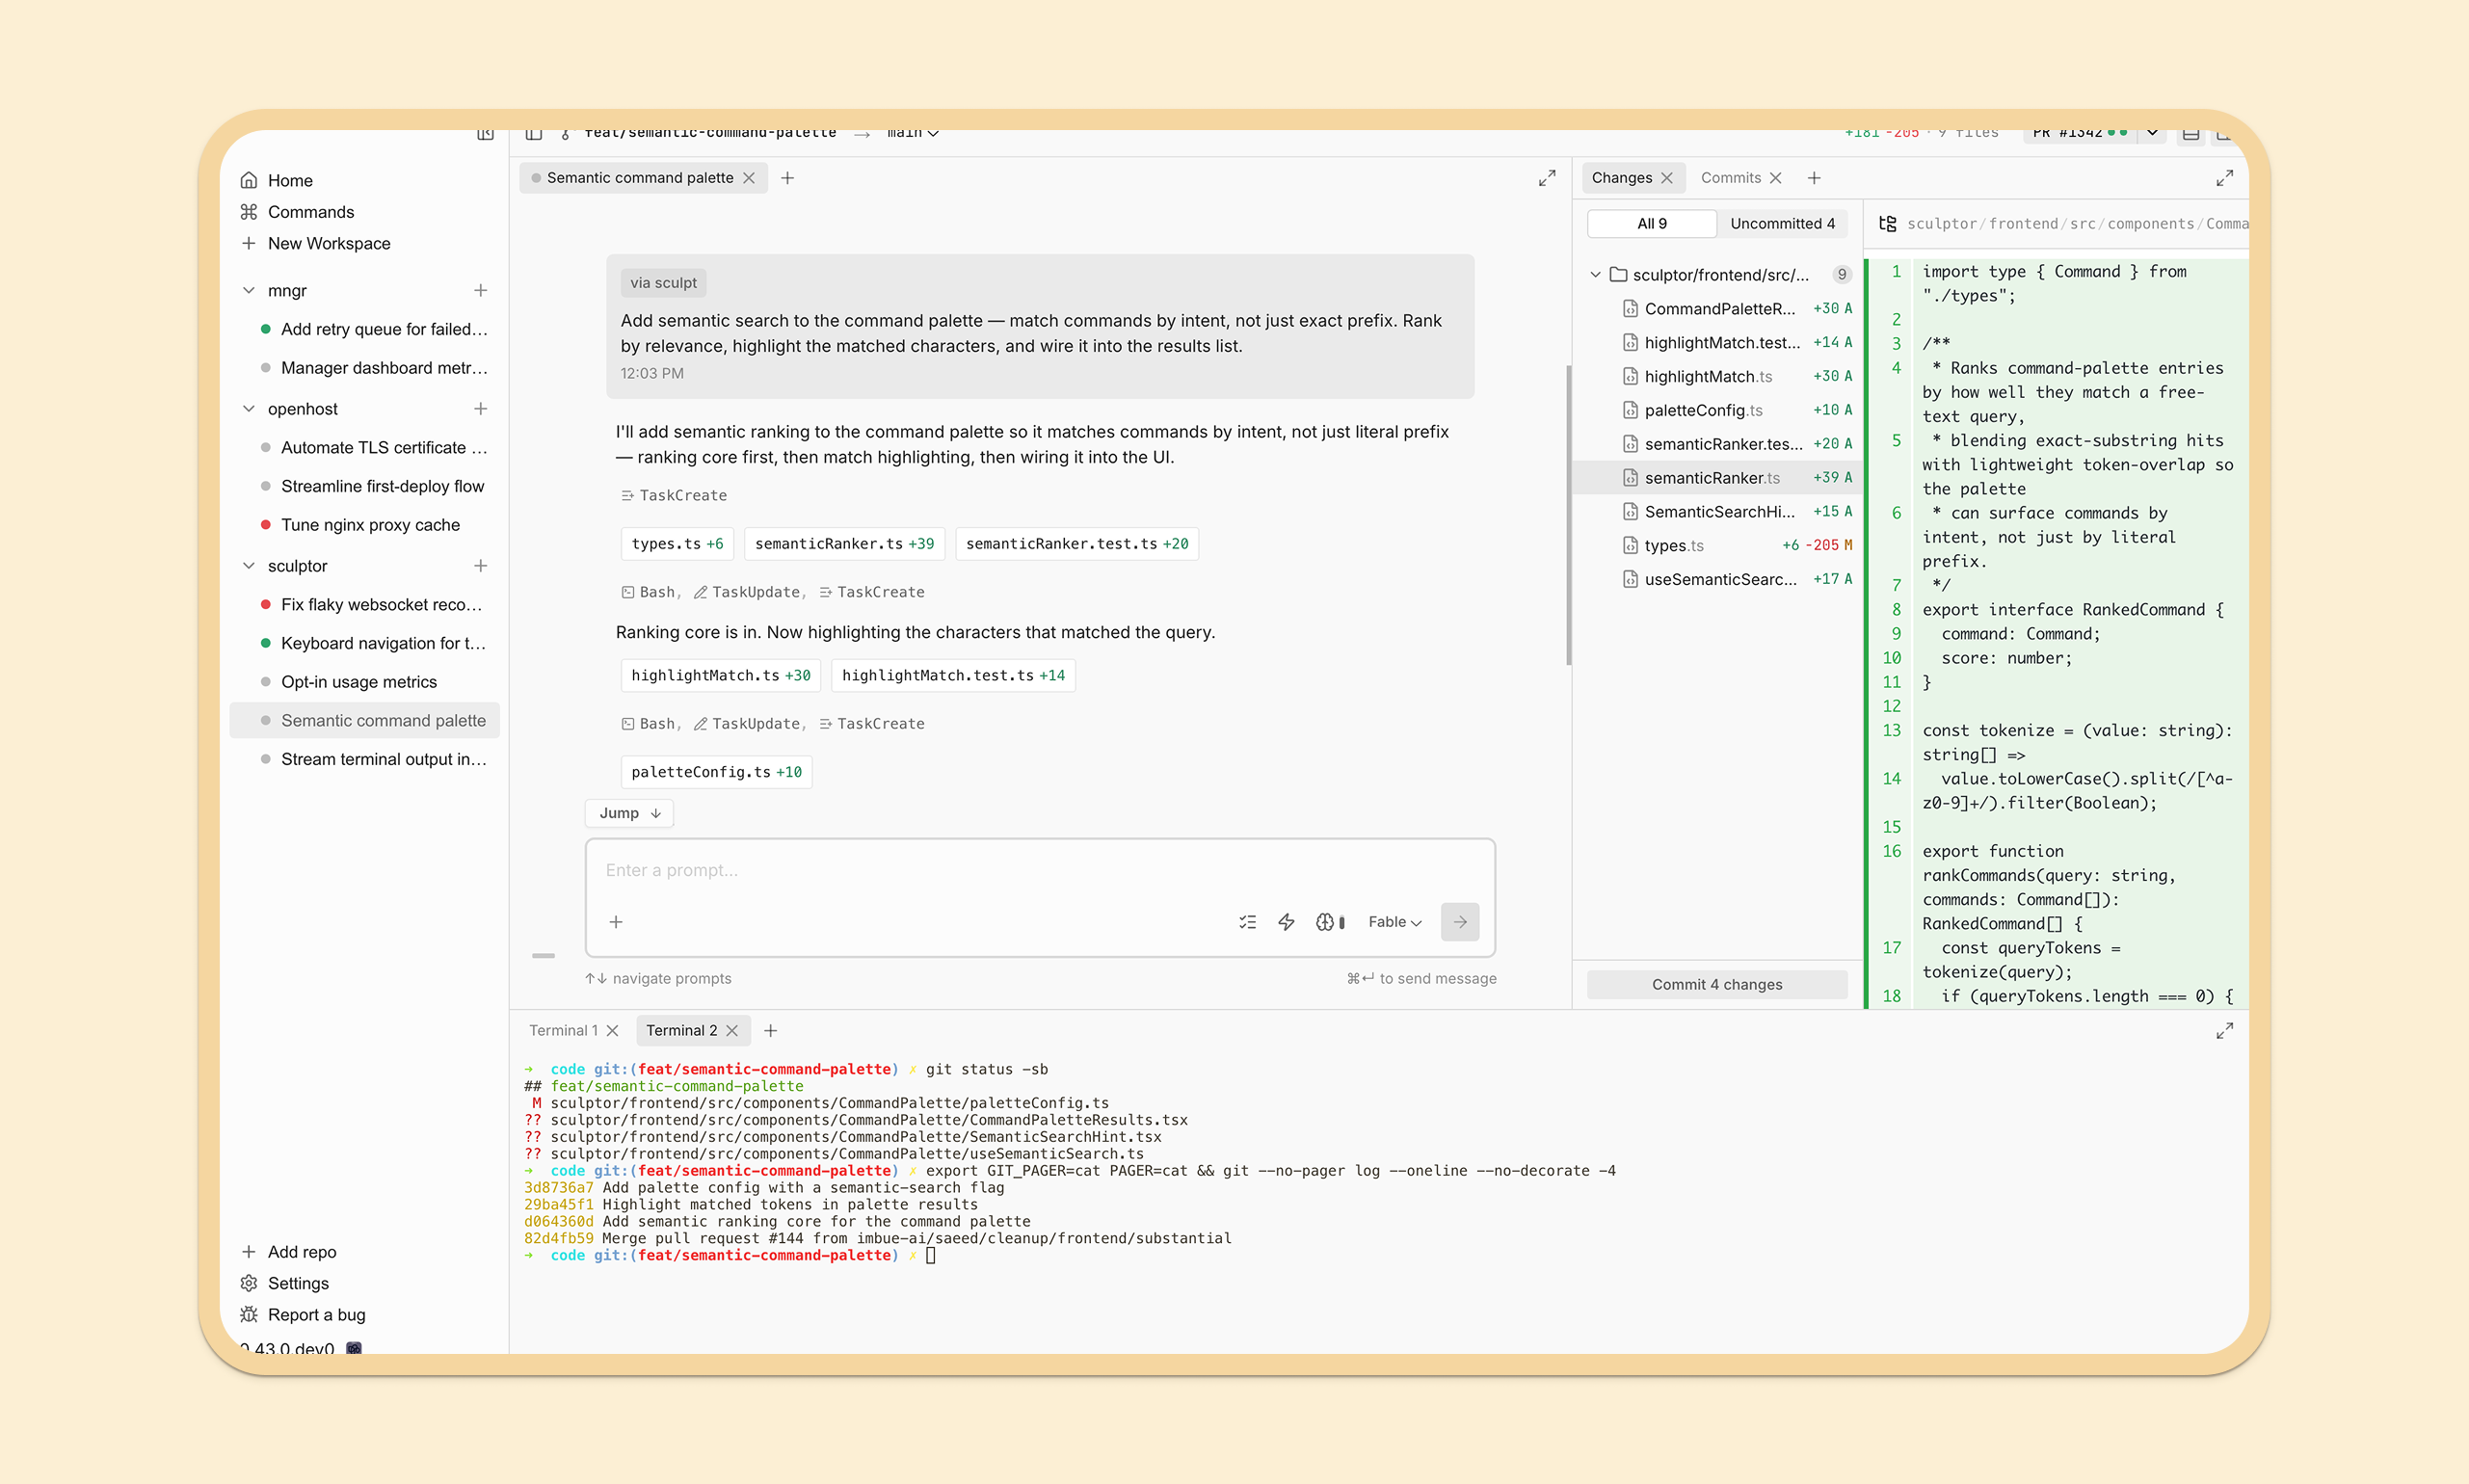Click the Report a bug icon
This screenshot has height=1484, width=2469.
click(x=249, y=1315)
